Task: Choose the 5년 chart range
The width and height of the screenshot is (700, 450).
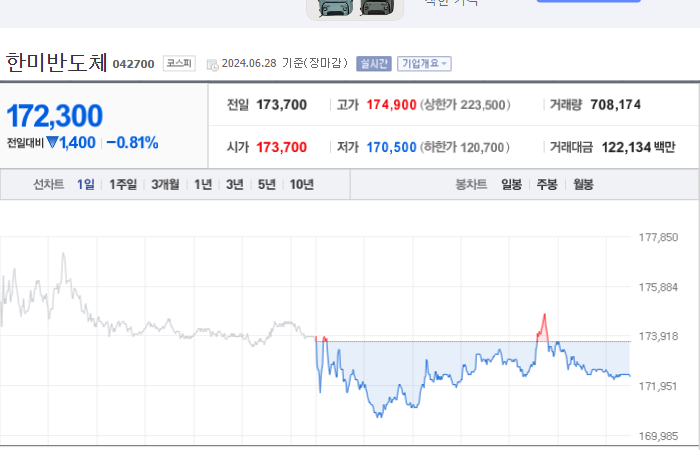Action: point(267,184)
